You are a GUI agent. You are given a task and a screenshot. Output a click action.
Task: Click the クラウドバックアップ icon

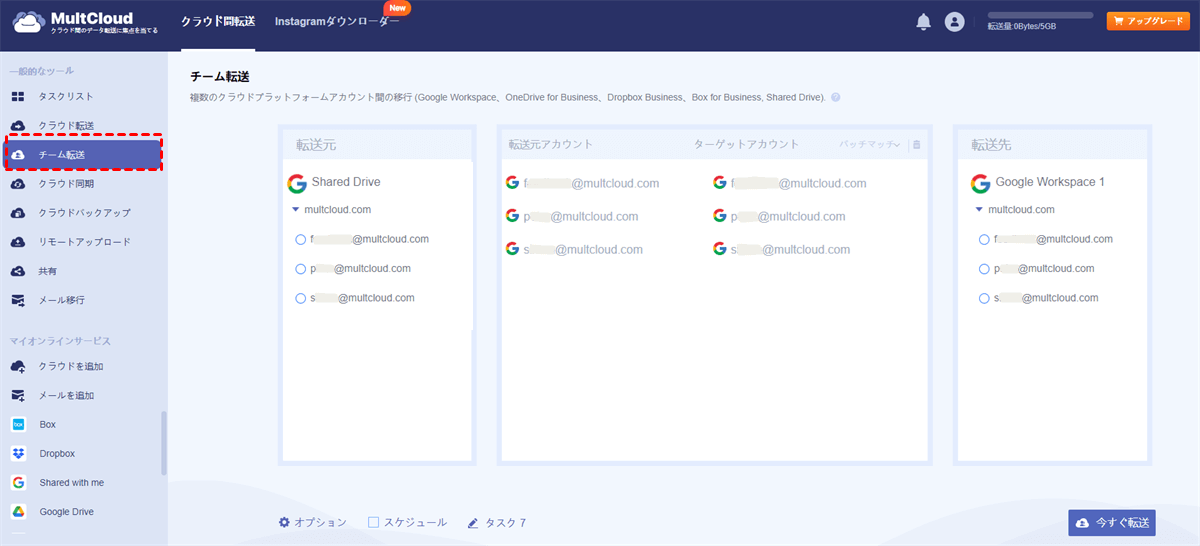click(x=18, y=213)
